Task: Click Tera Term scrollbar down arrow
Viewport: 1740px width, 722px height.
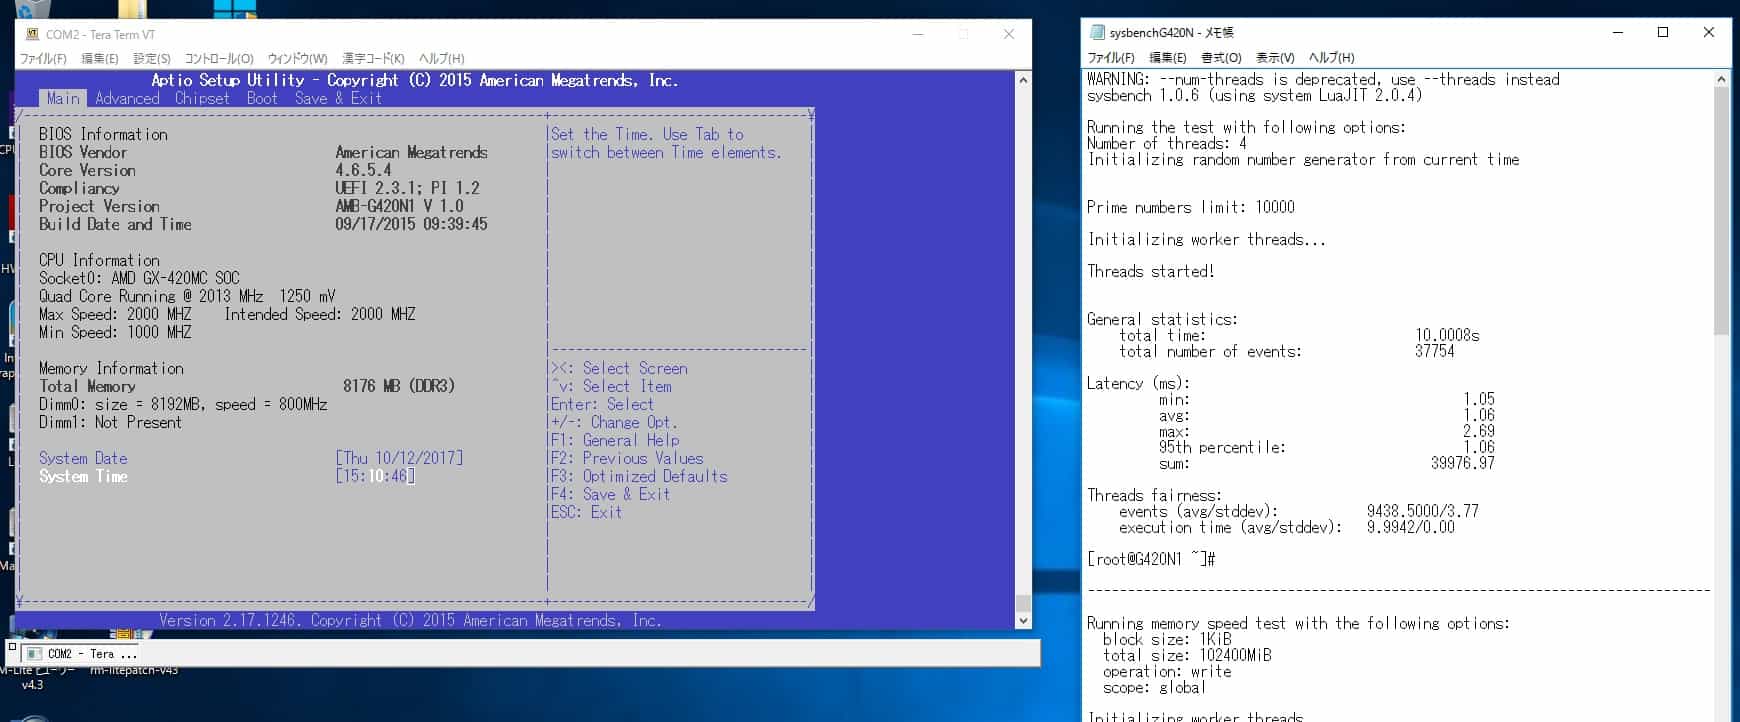Action: coord(1023,621)
